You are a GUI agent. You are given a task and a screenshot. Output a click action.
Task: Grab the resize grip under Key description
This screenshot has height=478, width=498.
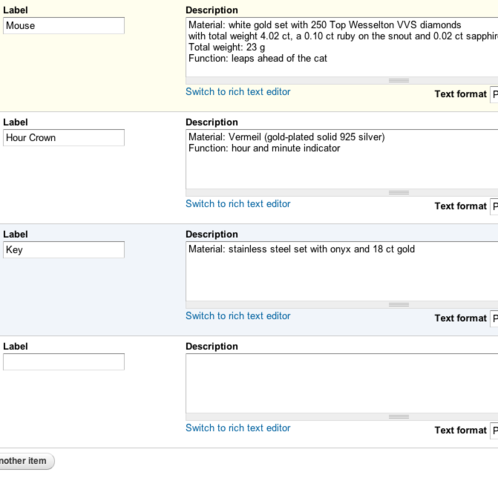(x=399, y=304)
